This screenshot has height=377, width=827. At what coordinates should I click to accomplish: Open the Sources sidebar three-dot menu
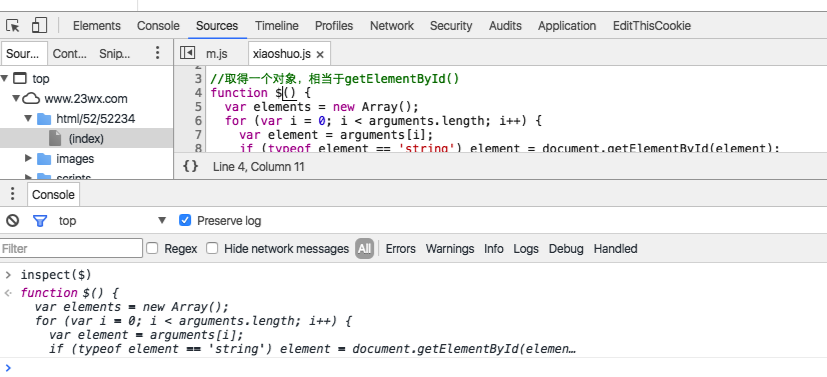coord(157,53)
